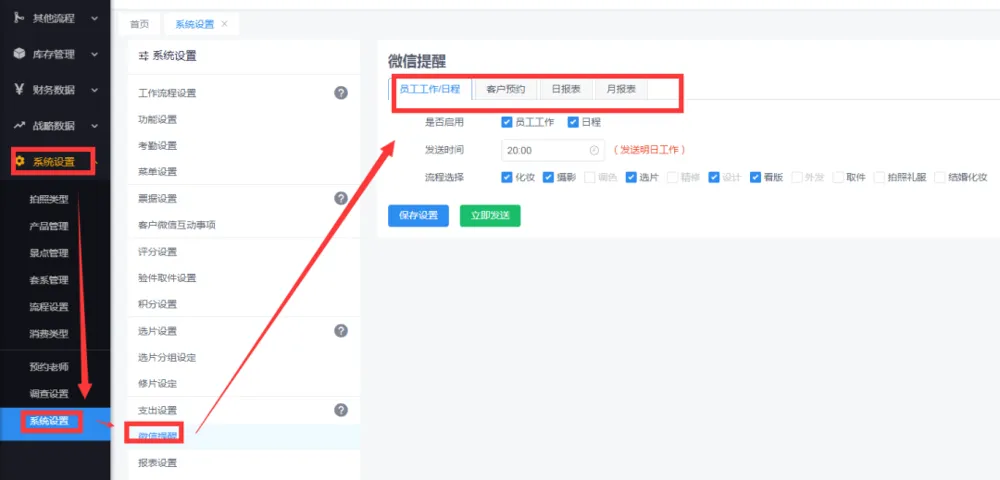The image size is (1000, 480).
Task: Switch to the 月报表 tab
Action: tap(621, 89)
